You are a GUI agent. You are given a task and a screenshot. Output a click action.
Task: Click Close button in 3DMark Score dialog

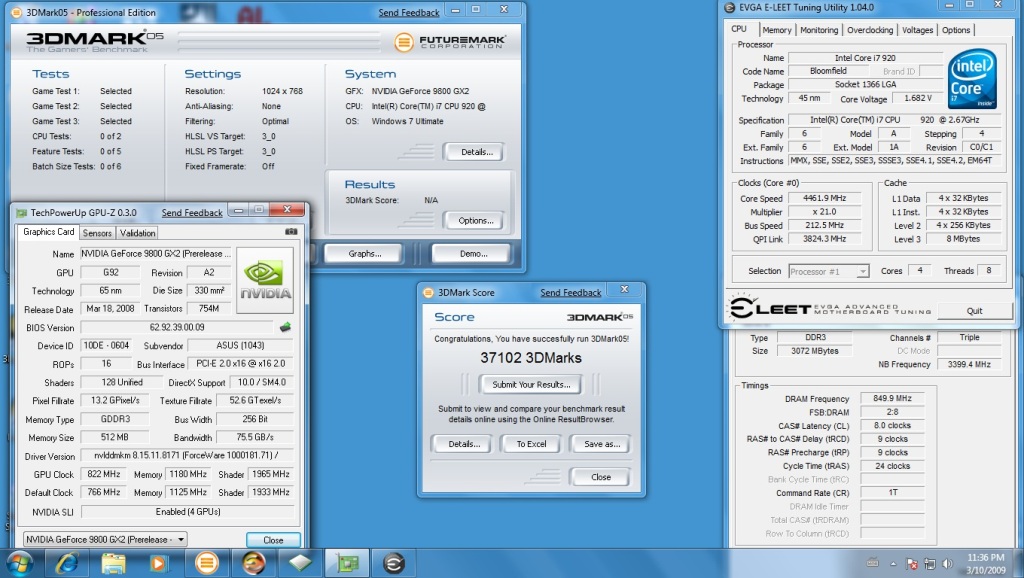(x=600, y=477)
